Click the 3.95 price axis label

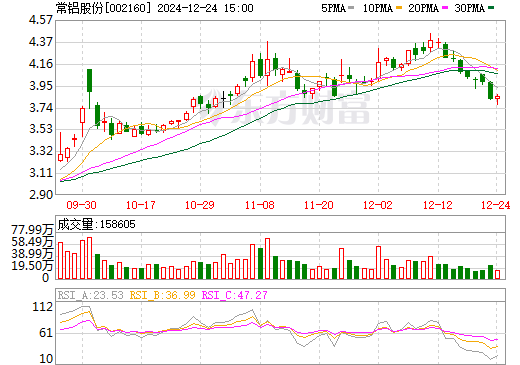[x=41, y=86]
